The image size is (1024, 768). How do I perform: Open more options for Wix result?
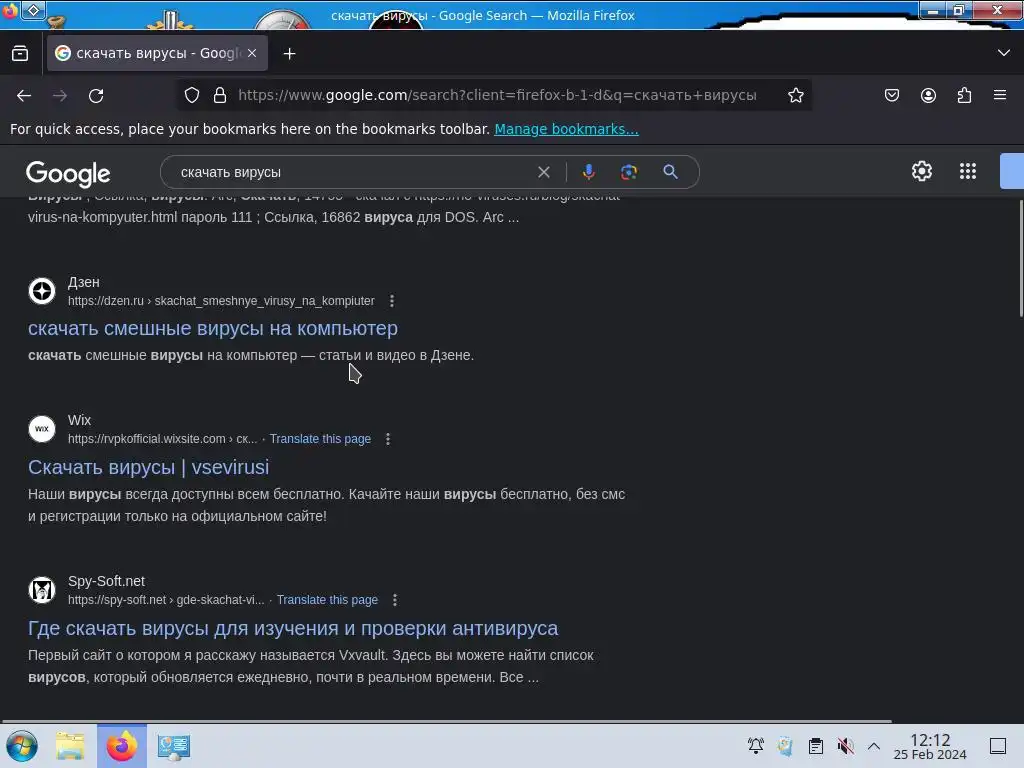(x=388, y=439)
